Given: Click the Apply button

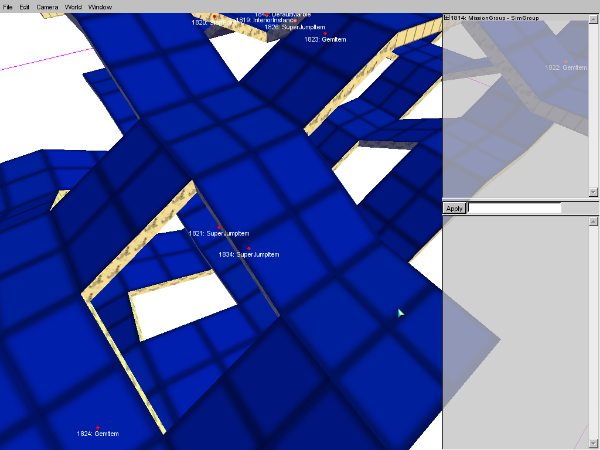Looking at the screenshot, I should click(x=454, y=208).
